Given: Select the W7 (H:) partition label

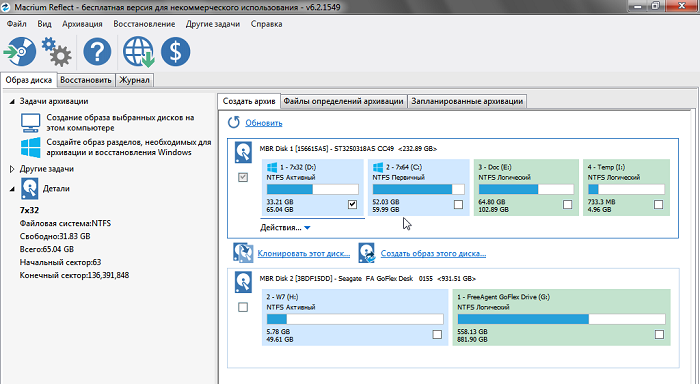Looking at the screenshot, I should point(282,297).
